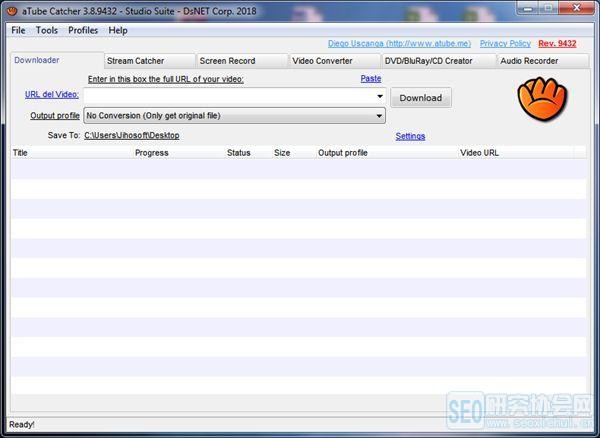Click the Rev. 9432 link
Screen dimensions: 600x438
coord(557,43)
